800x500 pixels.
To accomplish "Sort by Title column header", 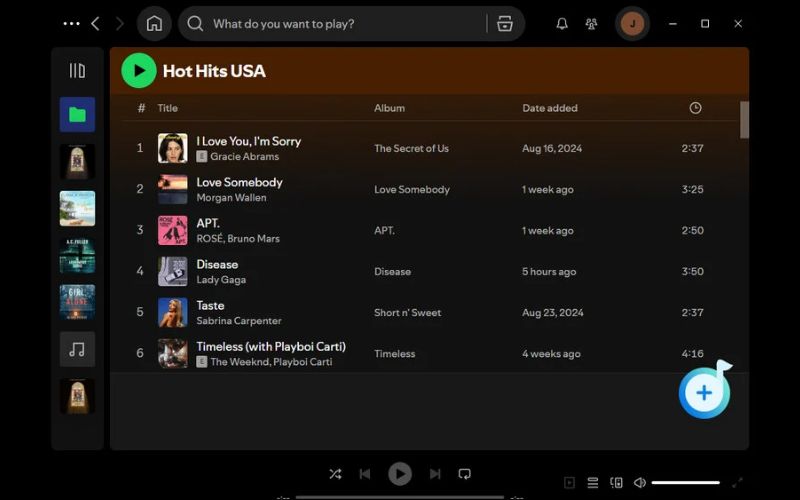I will click(167, 108).
